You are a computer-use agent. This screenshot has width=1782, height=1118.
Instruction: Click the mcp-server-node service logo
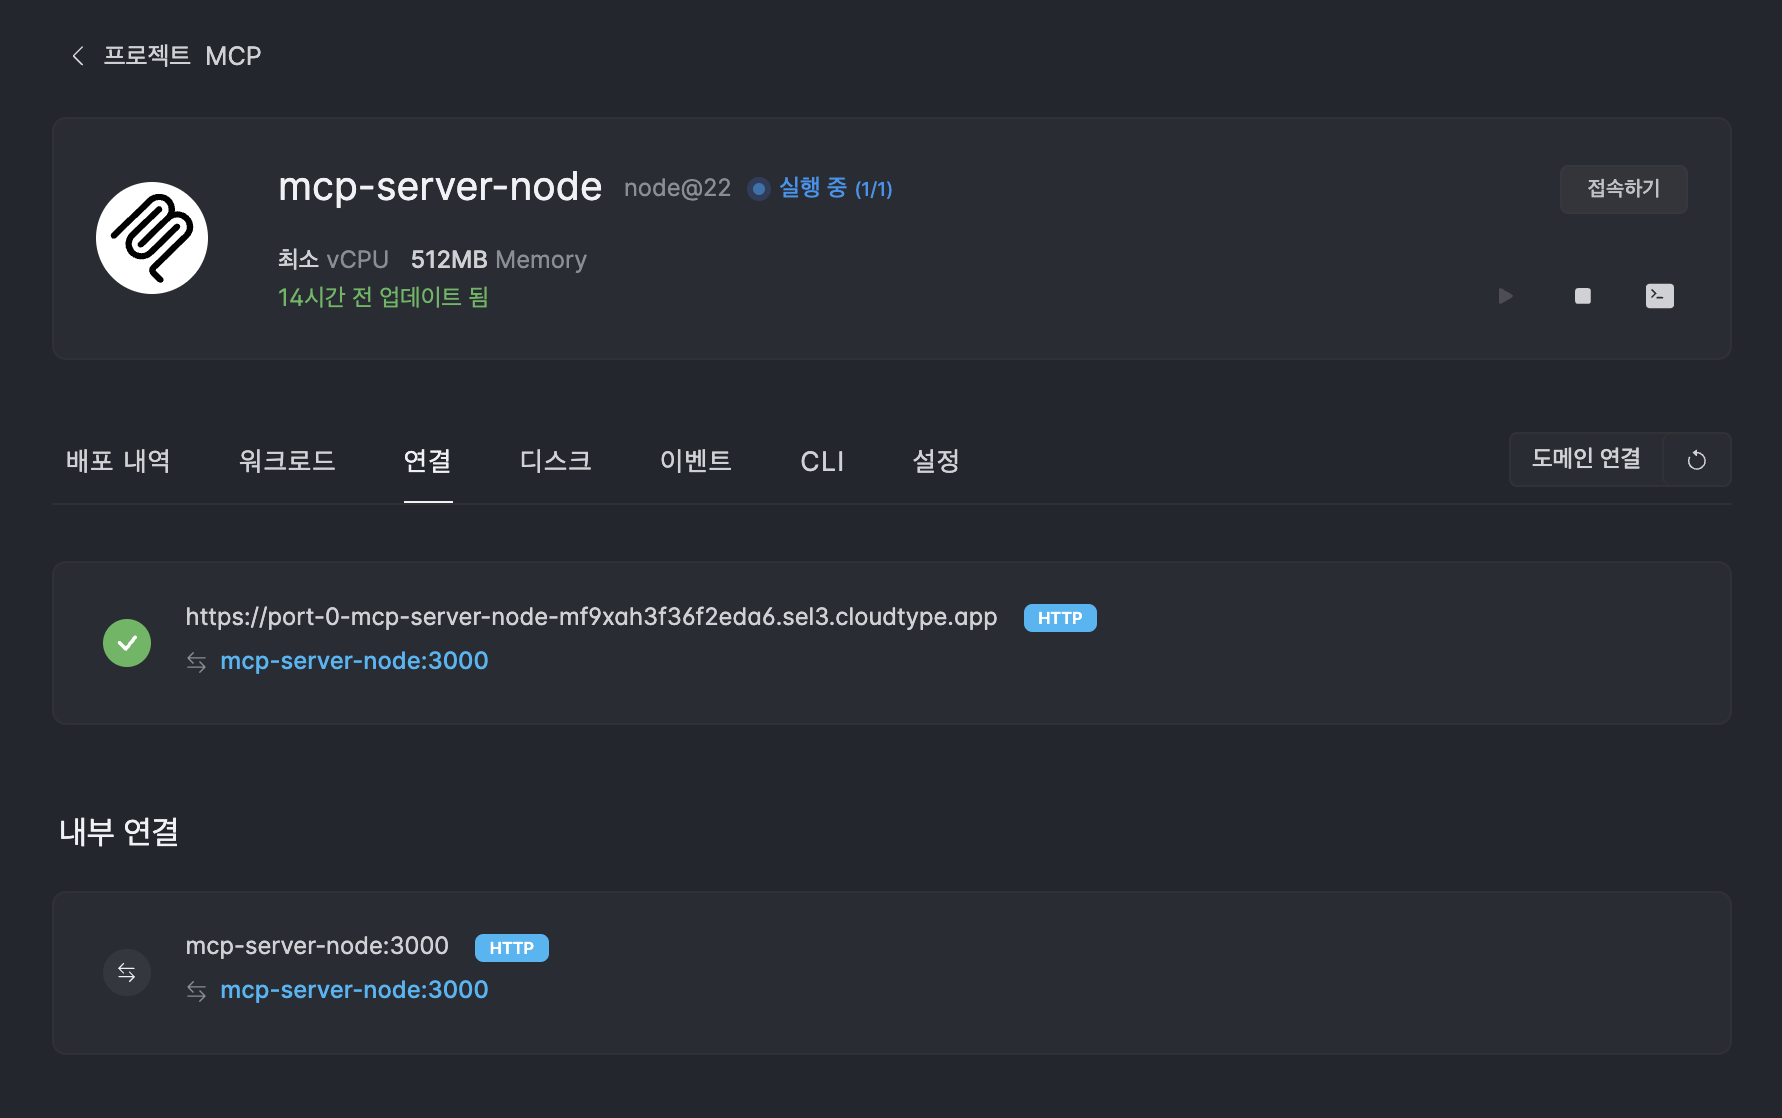tap(152, 238)
